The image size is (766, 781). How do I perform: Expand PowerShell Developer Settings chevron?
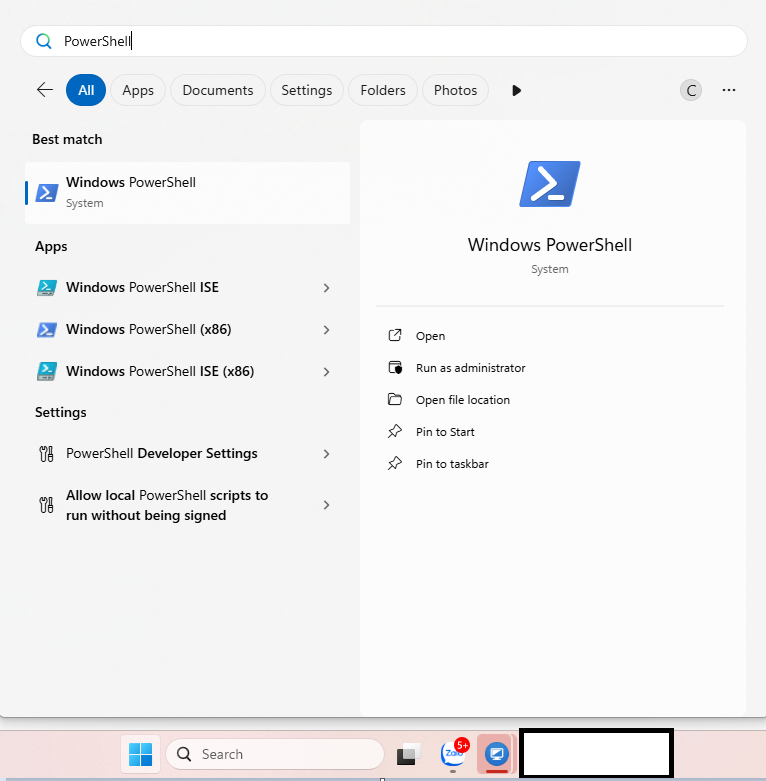click(x=326, y=454)
